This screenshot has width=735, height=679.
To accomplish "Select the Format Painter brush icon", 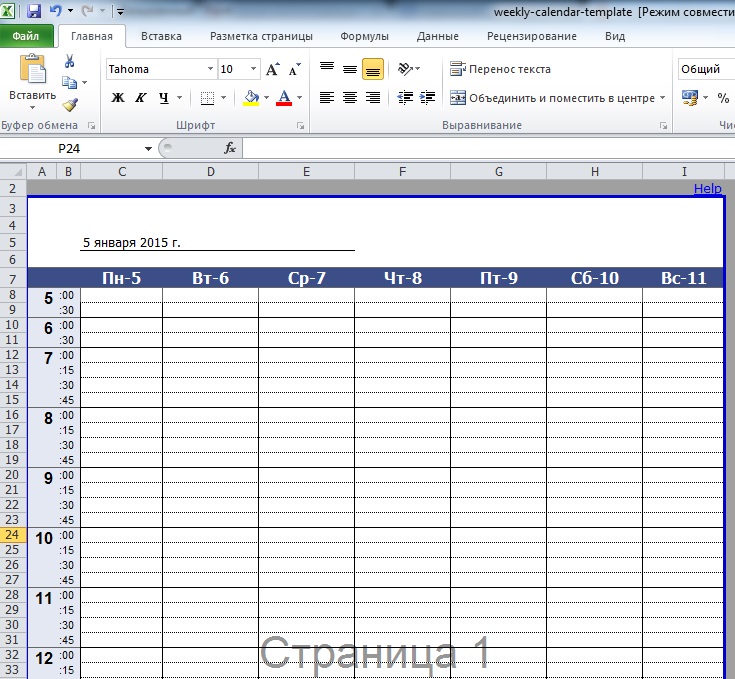I will point(69,105).
